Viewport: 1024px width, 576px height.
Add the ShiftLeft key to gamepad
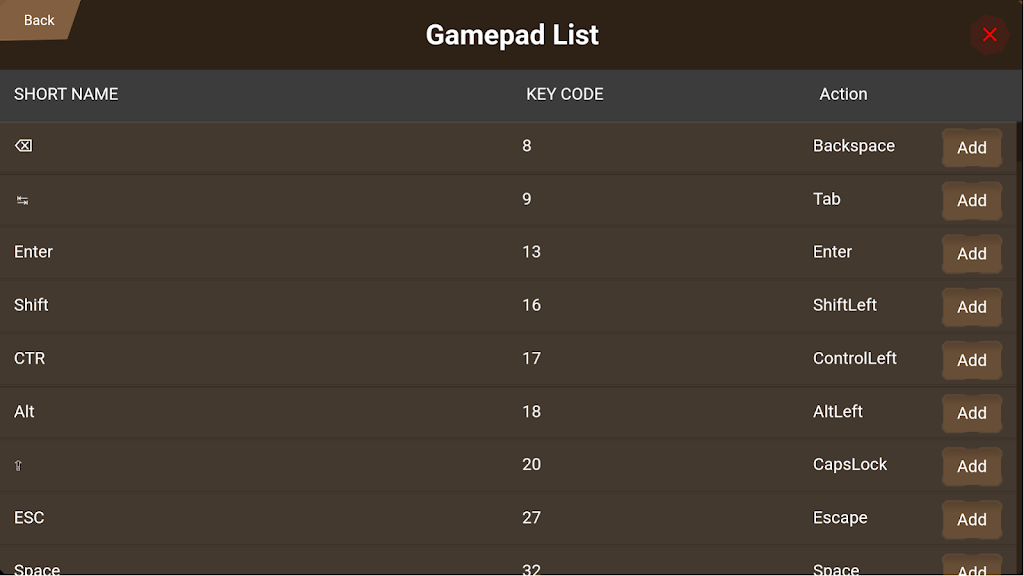[x=971, y=307]
